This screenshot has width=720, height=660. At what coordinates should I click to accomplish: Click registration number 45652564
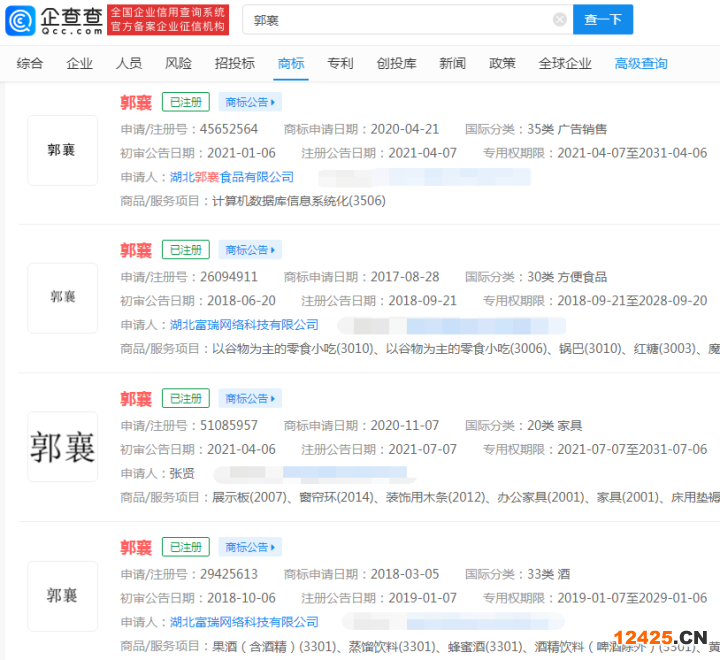(229, 129)
